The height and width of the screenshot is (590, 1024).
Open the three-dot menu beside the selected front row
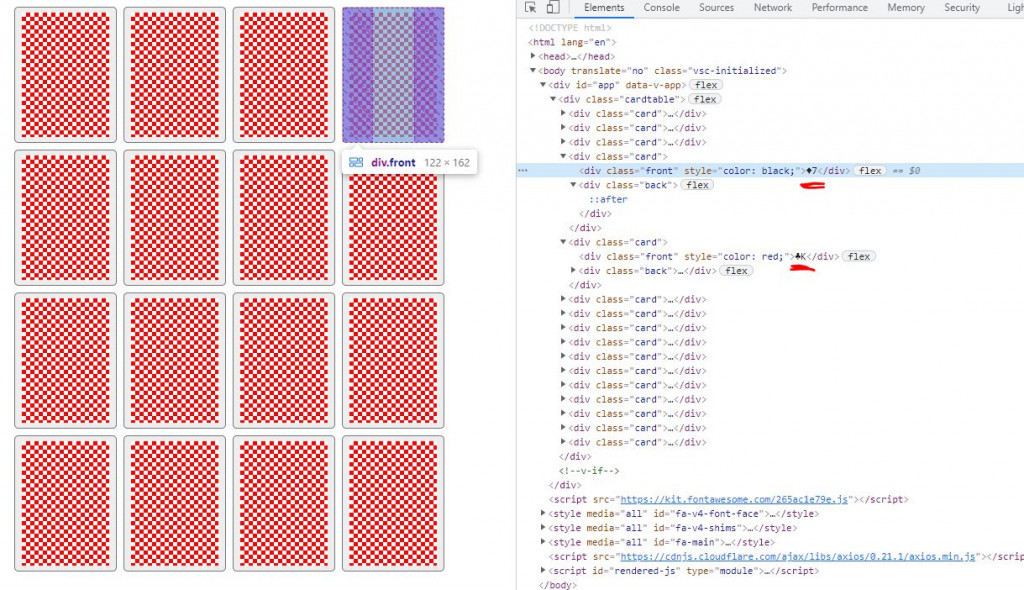pos(522,171)
